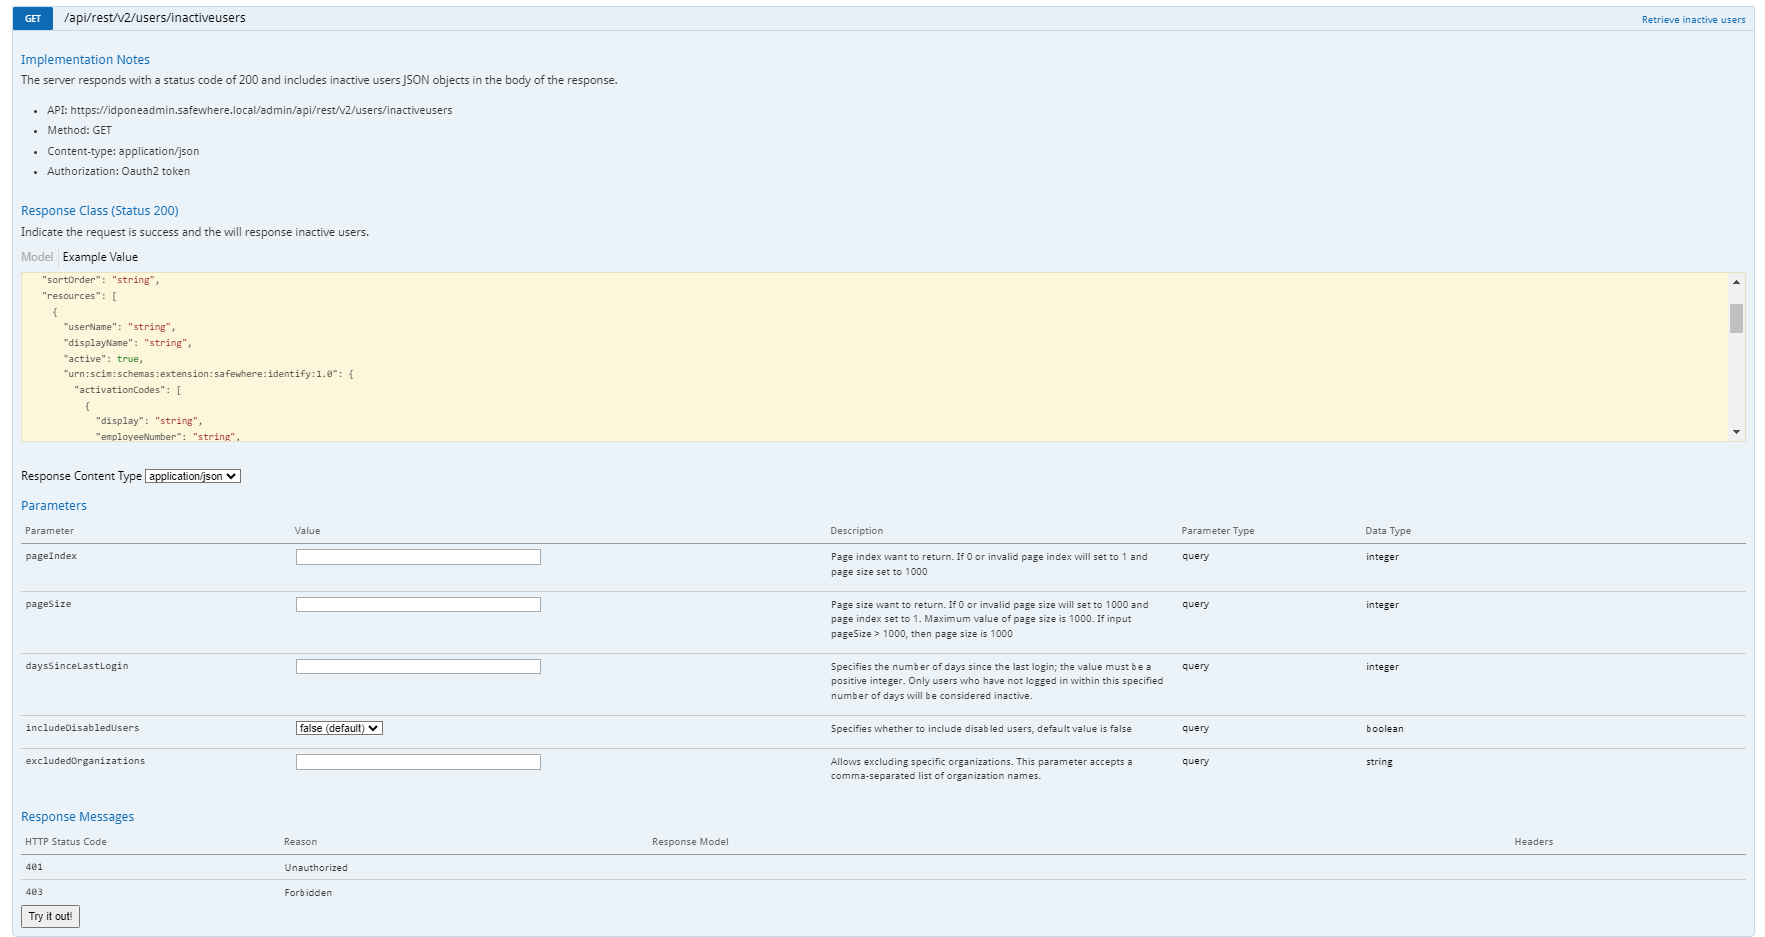Click the Parameters section heading
This screenshot has height=937, width=1765.
(54, 506)
